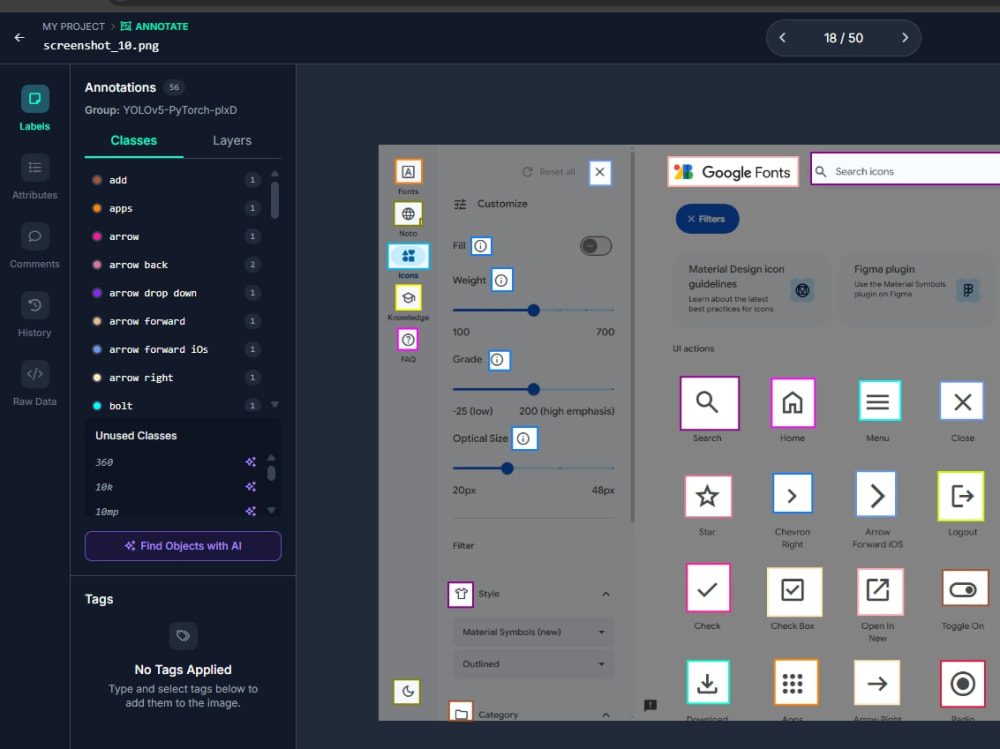The height and width of the screenshot is (749, 1000).
Task: Click the Grade info icon
Action: [499, 360]
